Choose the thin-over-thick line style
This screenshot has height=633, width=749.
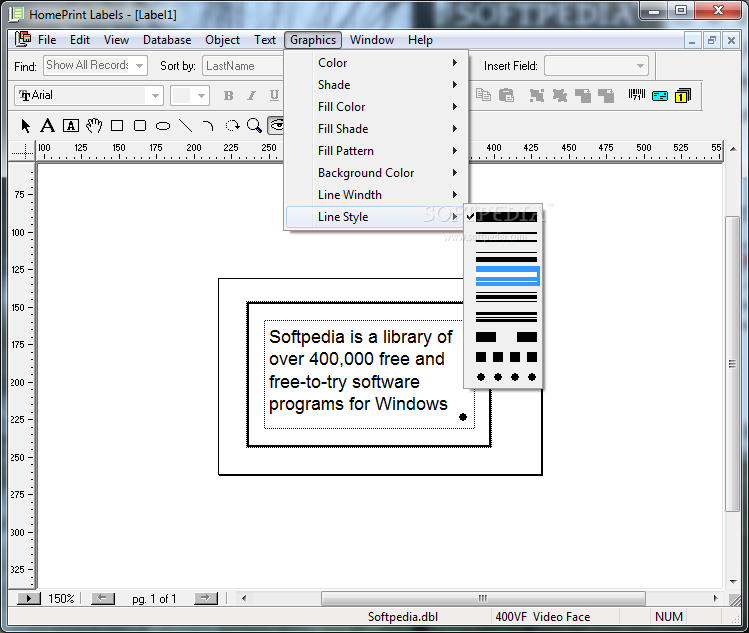pyautogui.click(x=504, y=257)
